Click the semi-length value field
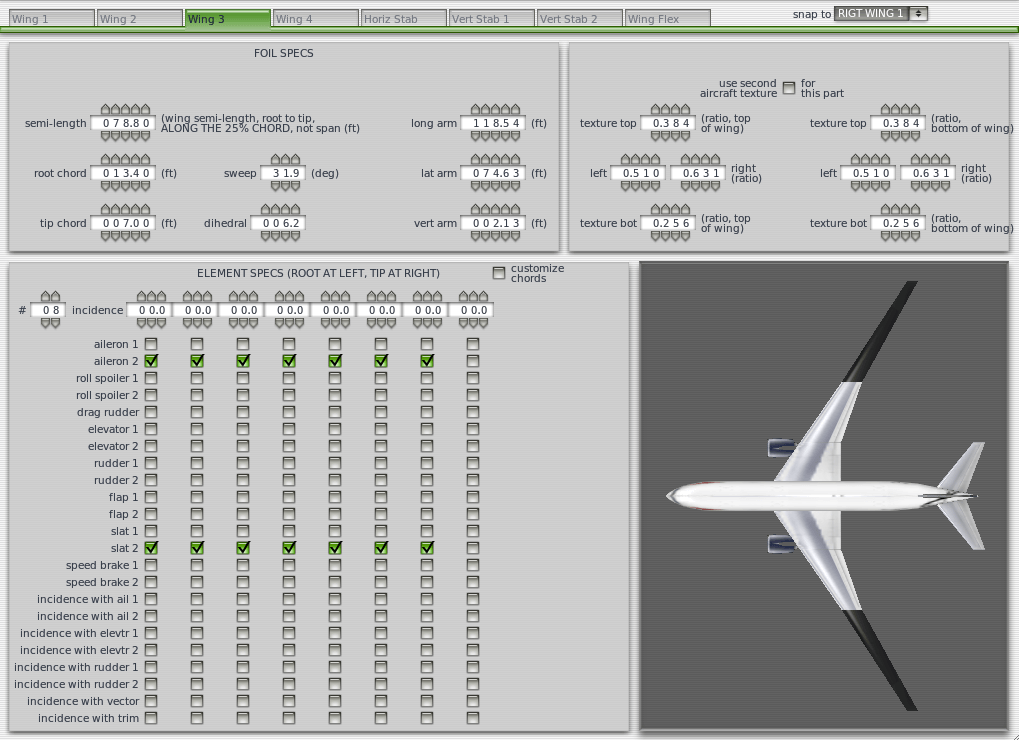This screenshot has width=1019, height=740. pyautogui.click(x=123, y=123)
